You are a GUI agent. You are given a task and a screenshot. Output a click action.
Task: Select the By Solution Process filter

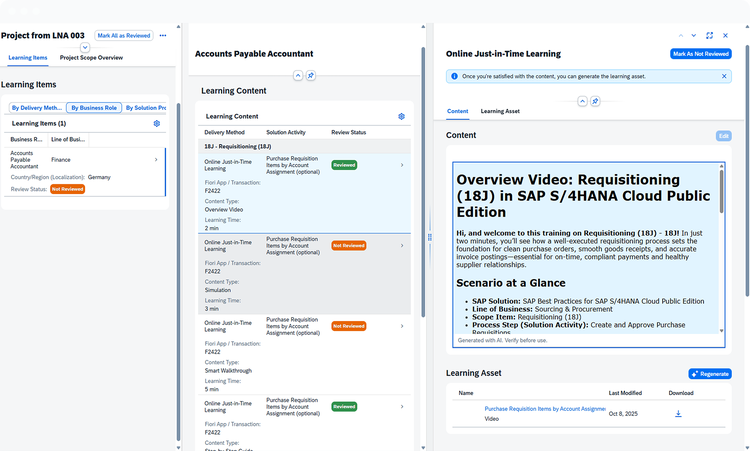pyautogui.click(x=145, y=108)
